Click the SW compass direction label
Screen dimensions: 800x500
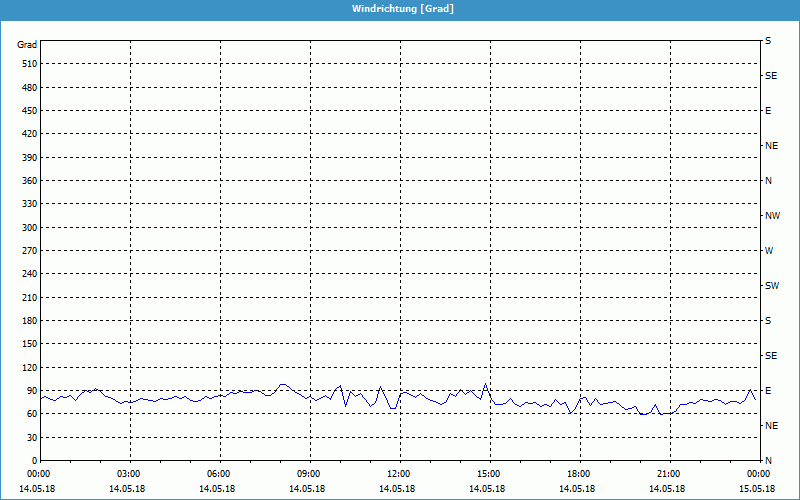click(x=772, y=286)
